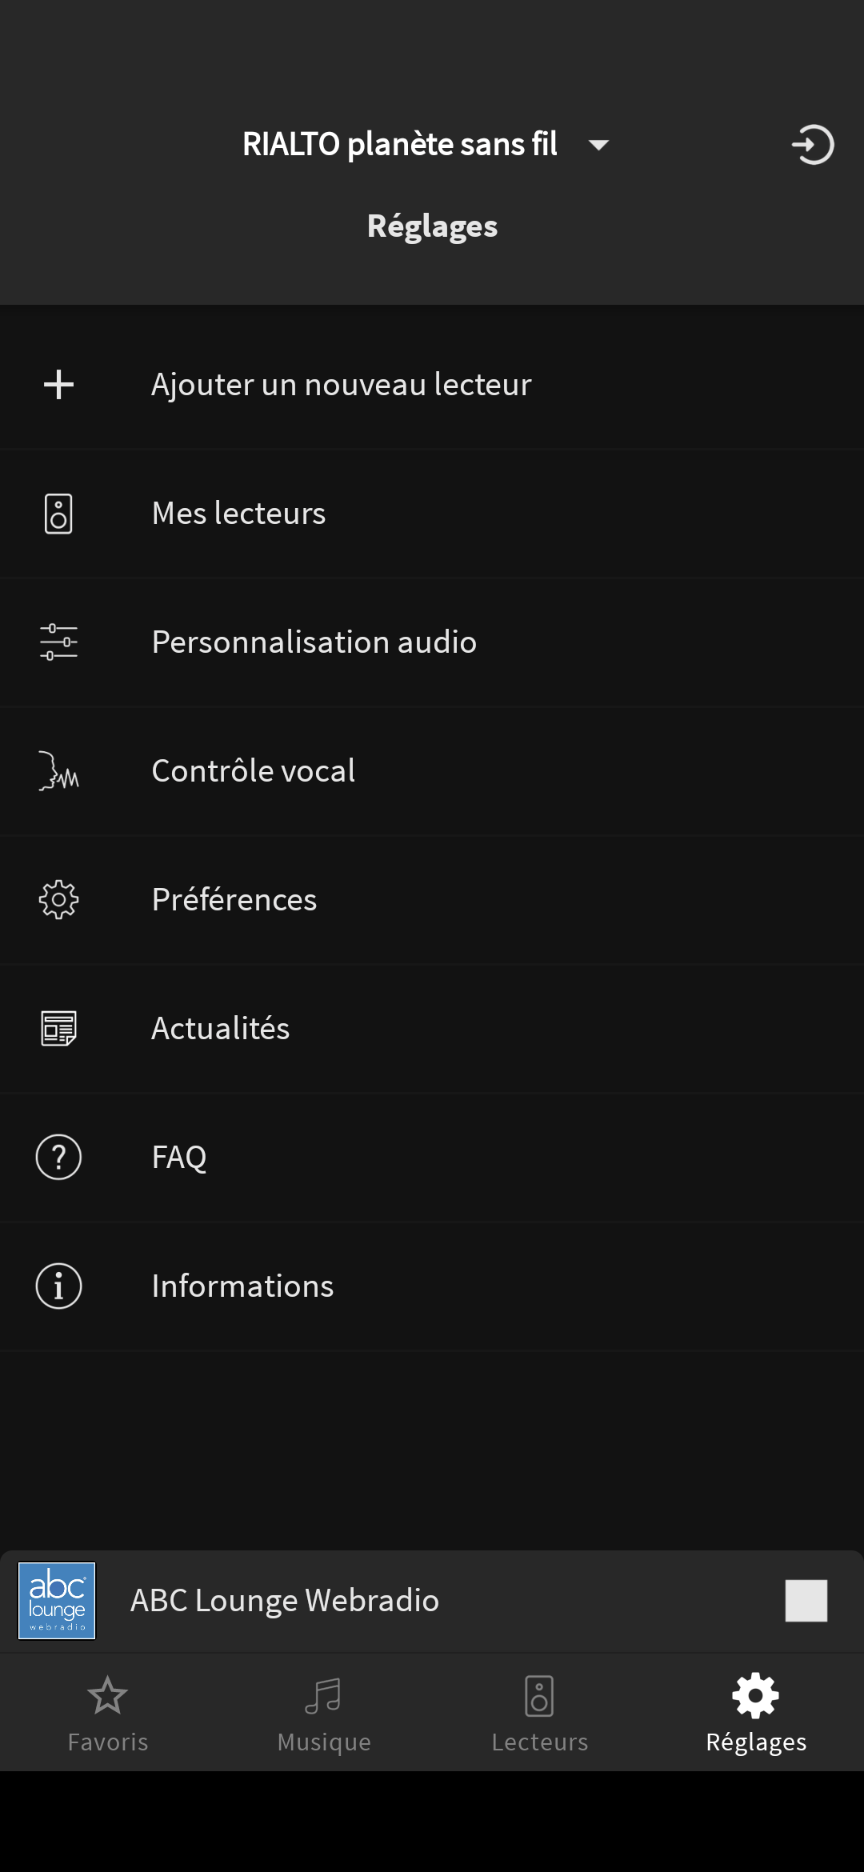
Task: Select the Réglages tab in bottom bar
Action: coord(756,1714)
